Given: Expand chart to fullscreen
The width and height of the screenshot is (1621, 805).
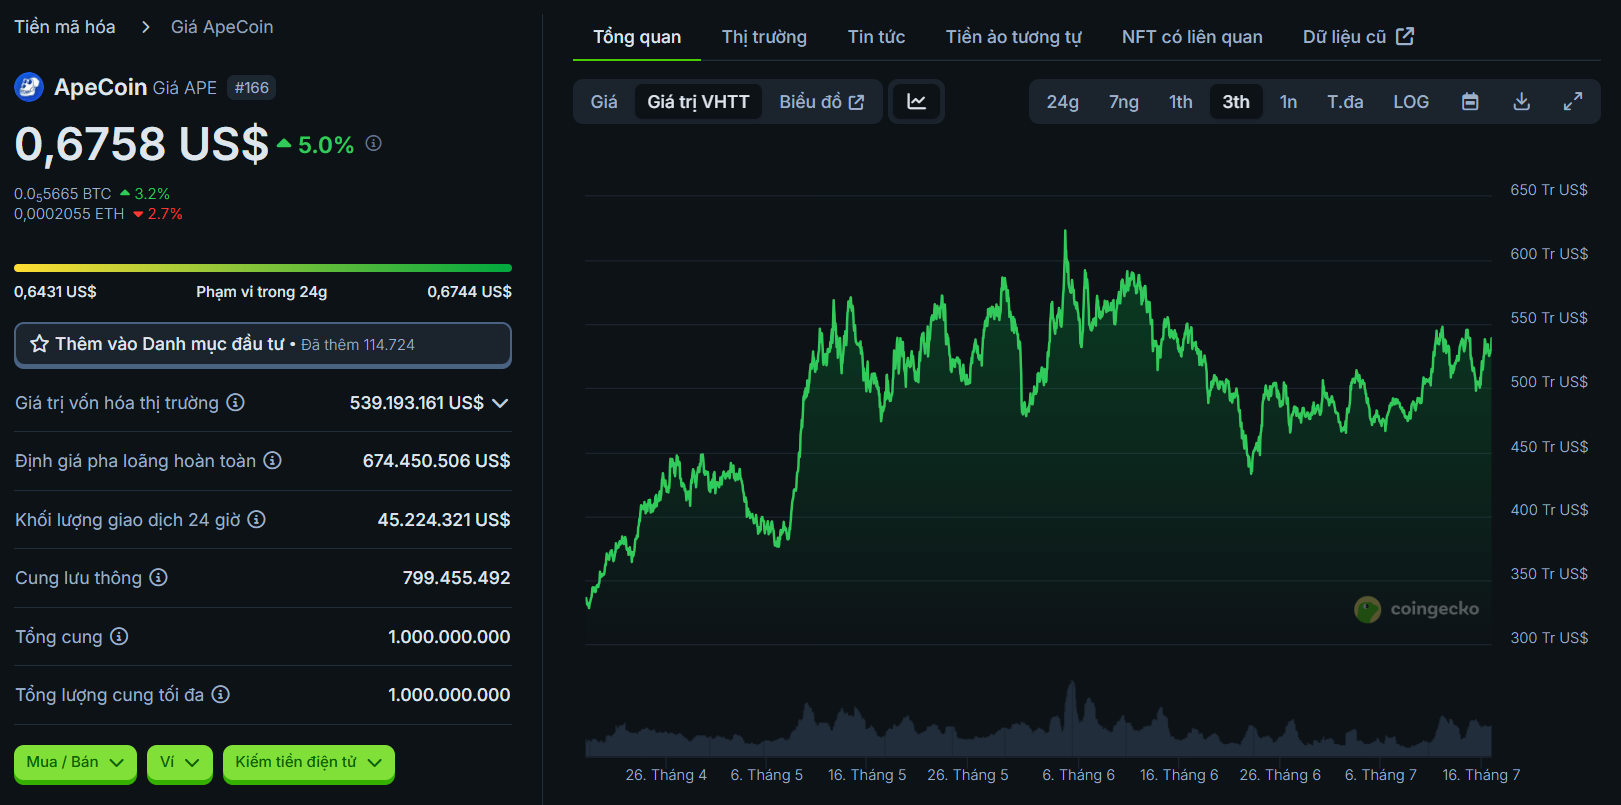Looking at the screenshot, I should click(x=1572, y=102).
